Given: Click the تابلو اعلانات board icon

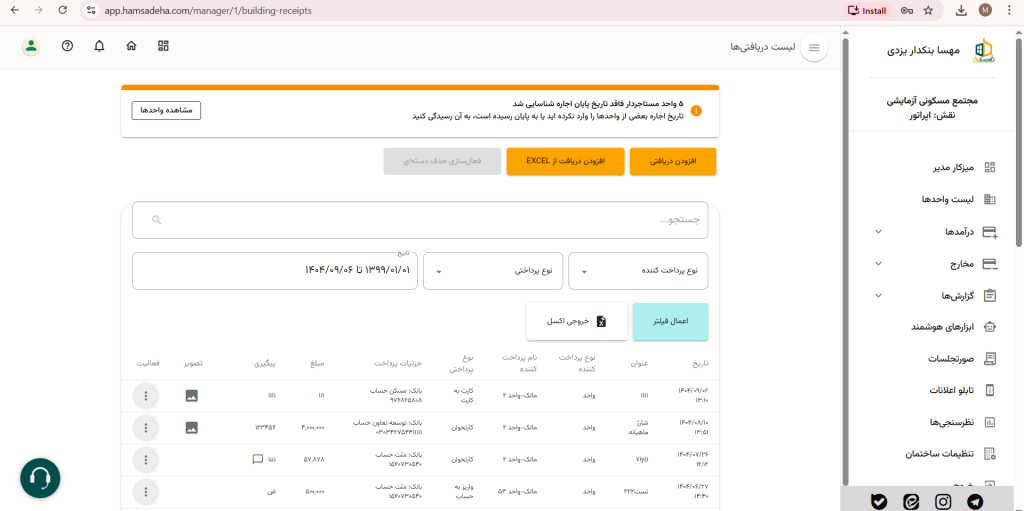Looking at the screenshot, I should pos(990,390).
